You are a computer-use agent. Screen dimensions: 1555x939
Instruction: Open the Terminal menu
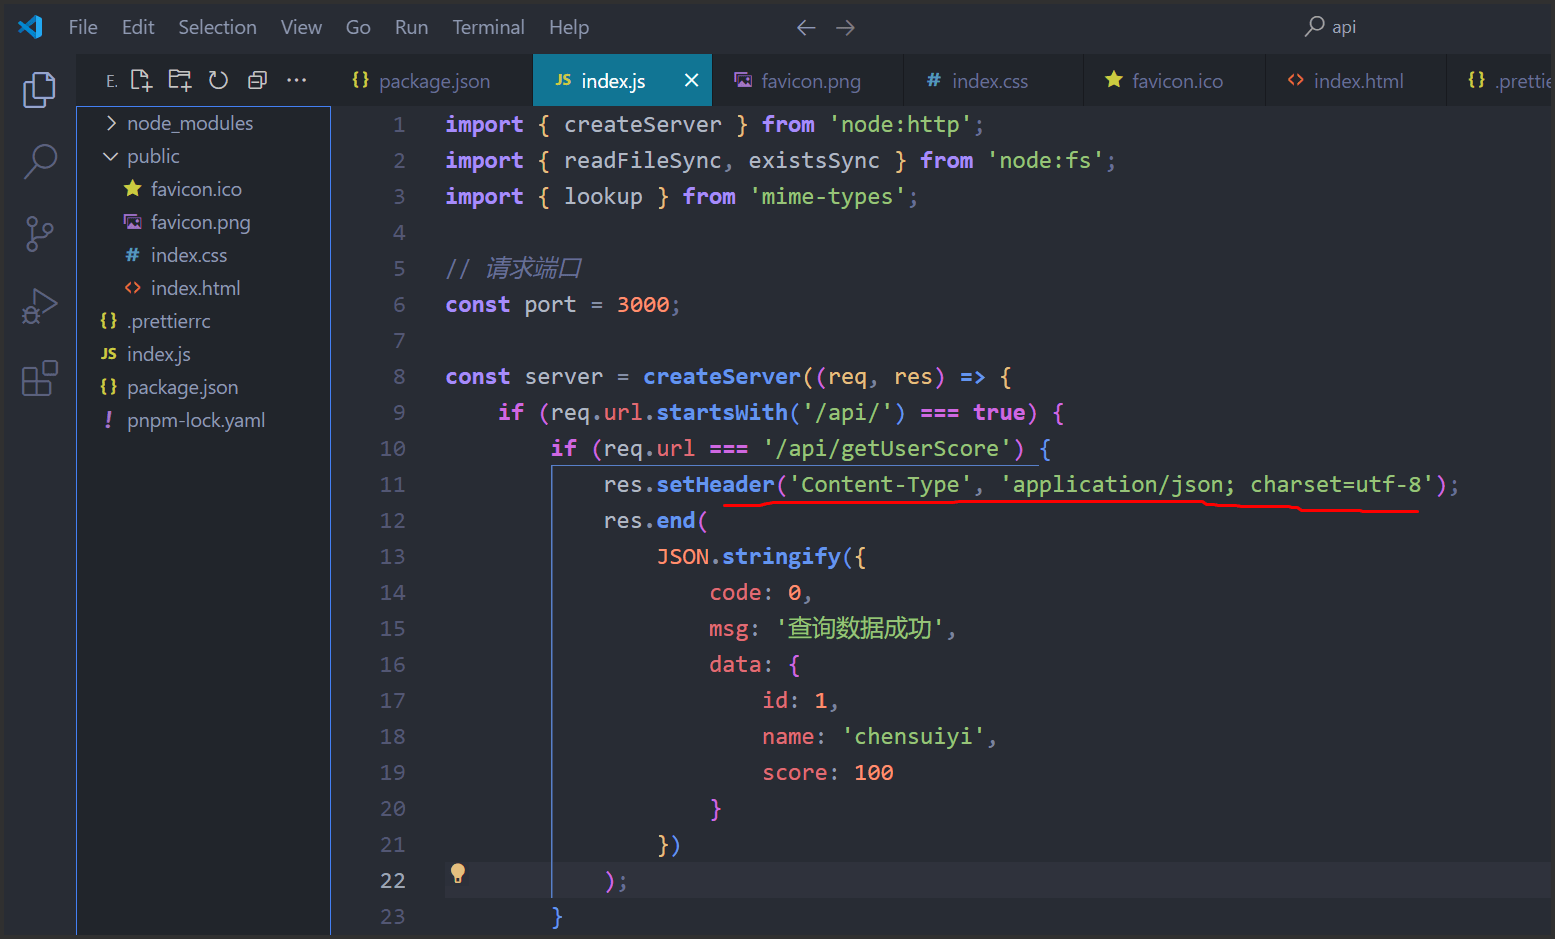pyautogui.click(x=488, y=27)
